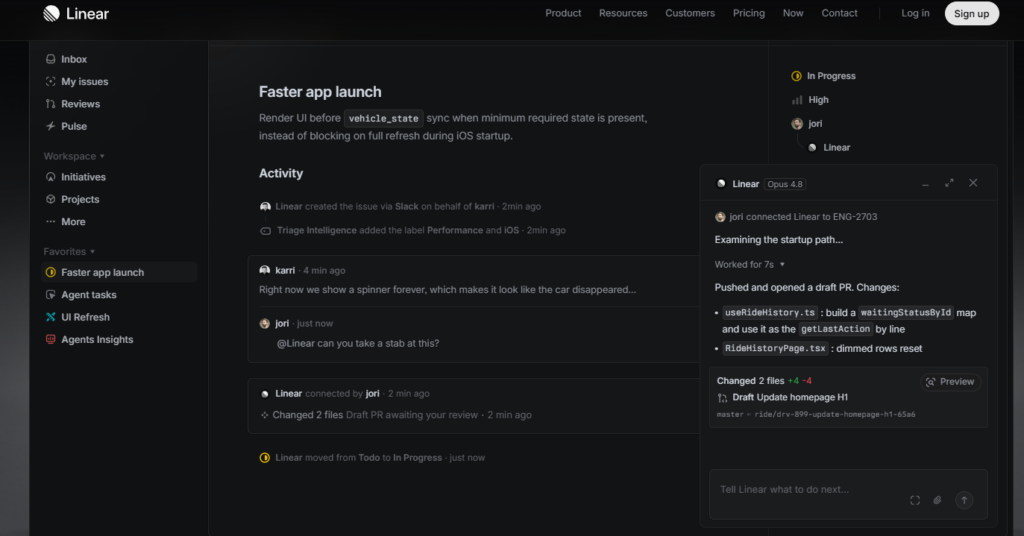
Task: Expand the Worked for 7s details
Action: coord(750,264)
